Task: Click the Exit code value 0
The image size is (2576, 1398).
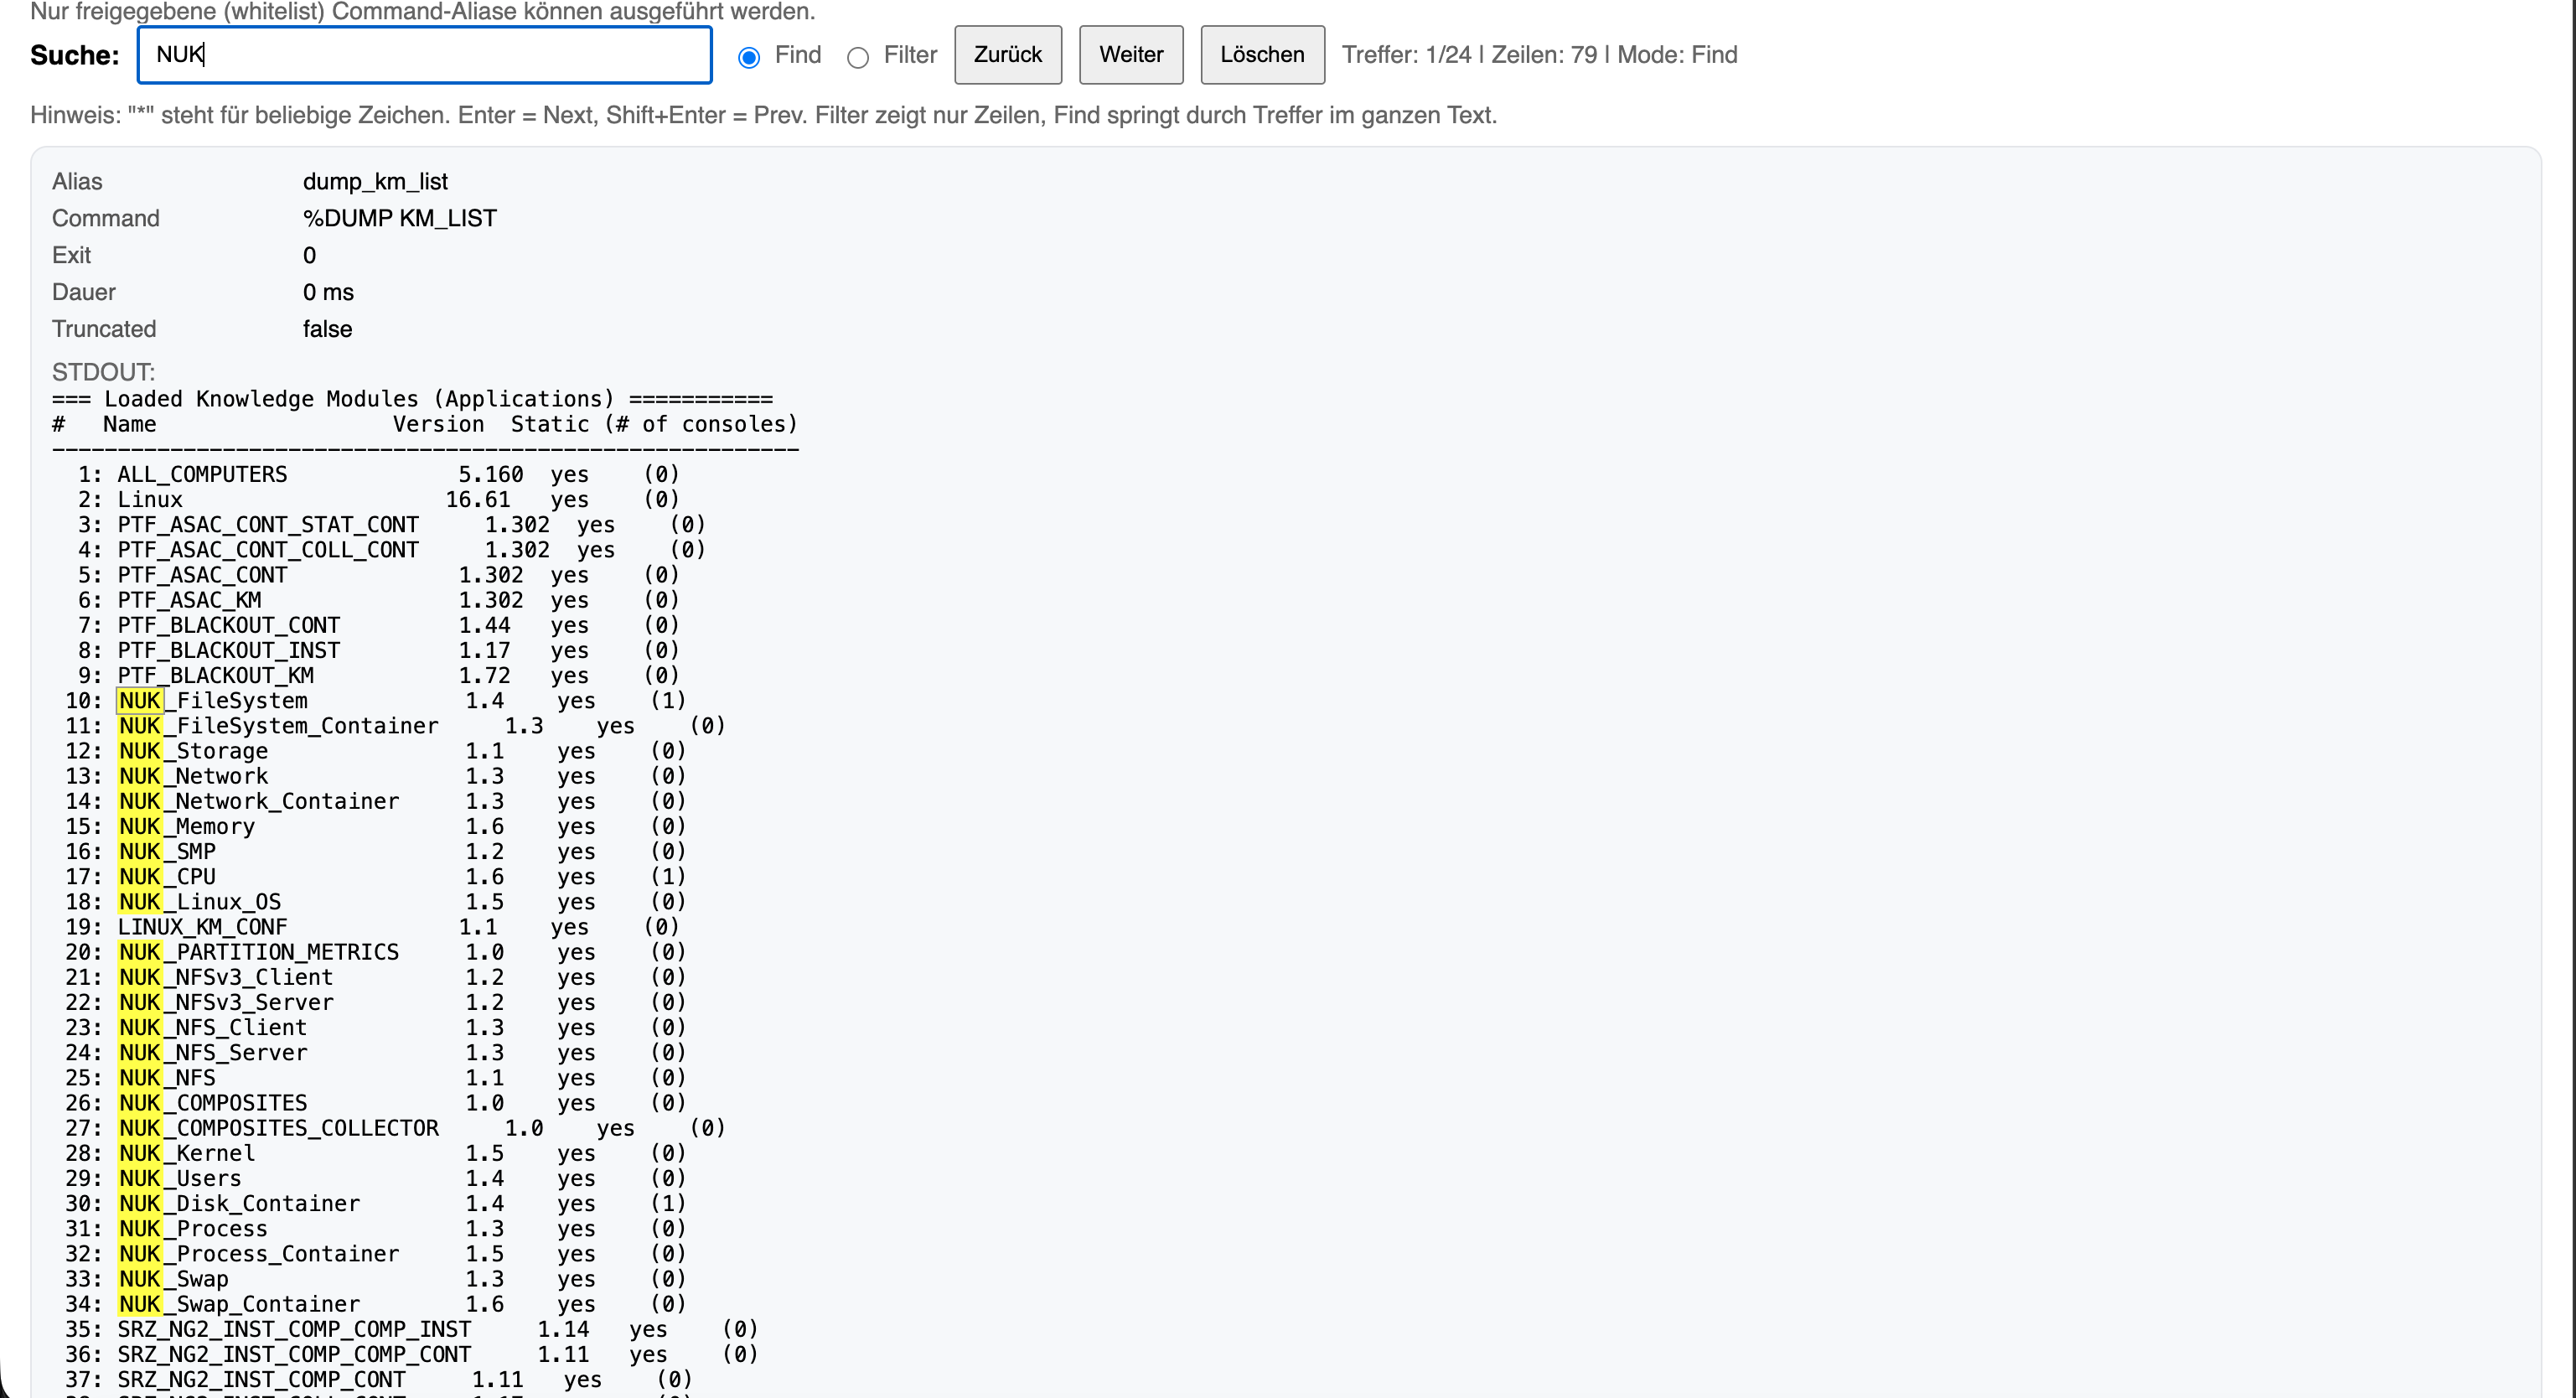Action: 310,255
